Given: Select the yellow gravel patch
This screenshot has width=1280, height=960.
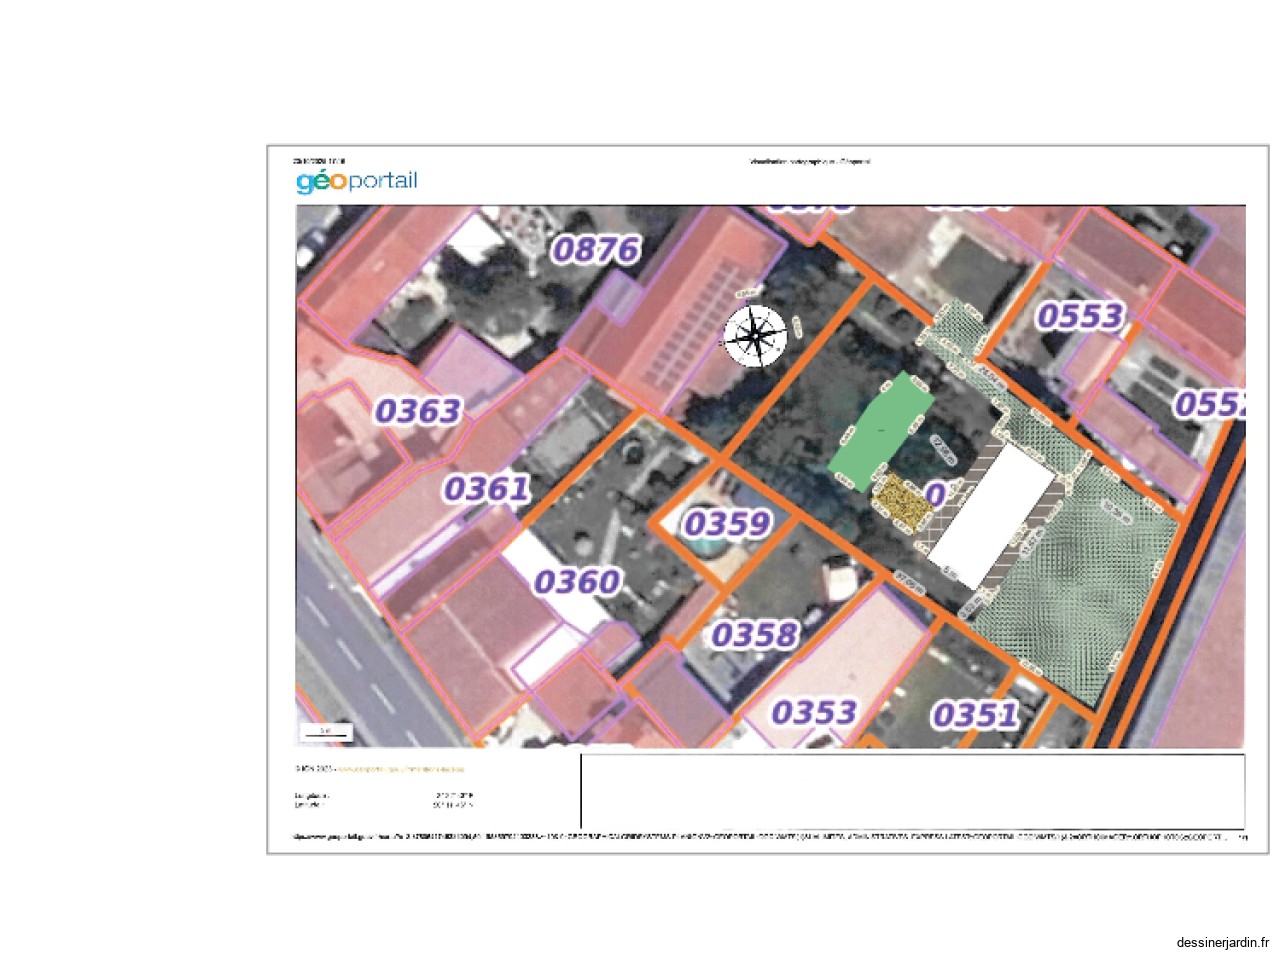Looking at the screenshot, I should click(902, 504).
